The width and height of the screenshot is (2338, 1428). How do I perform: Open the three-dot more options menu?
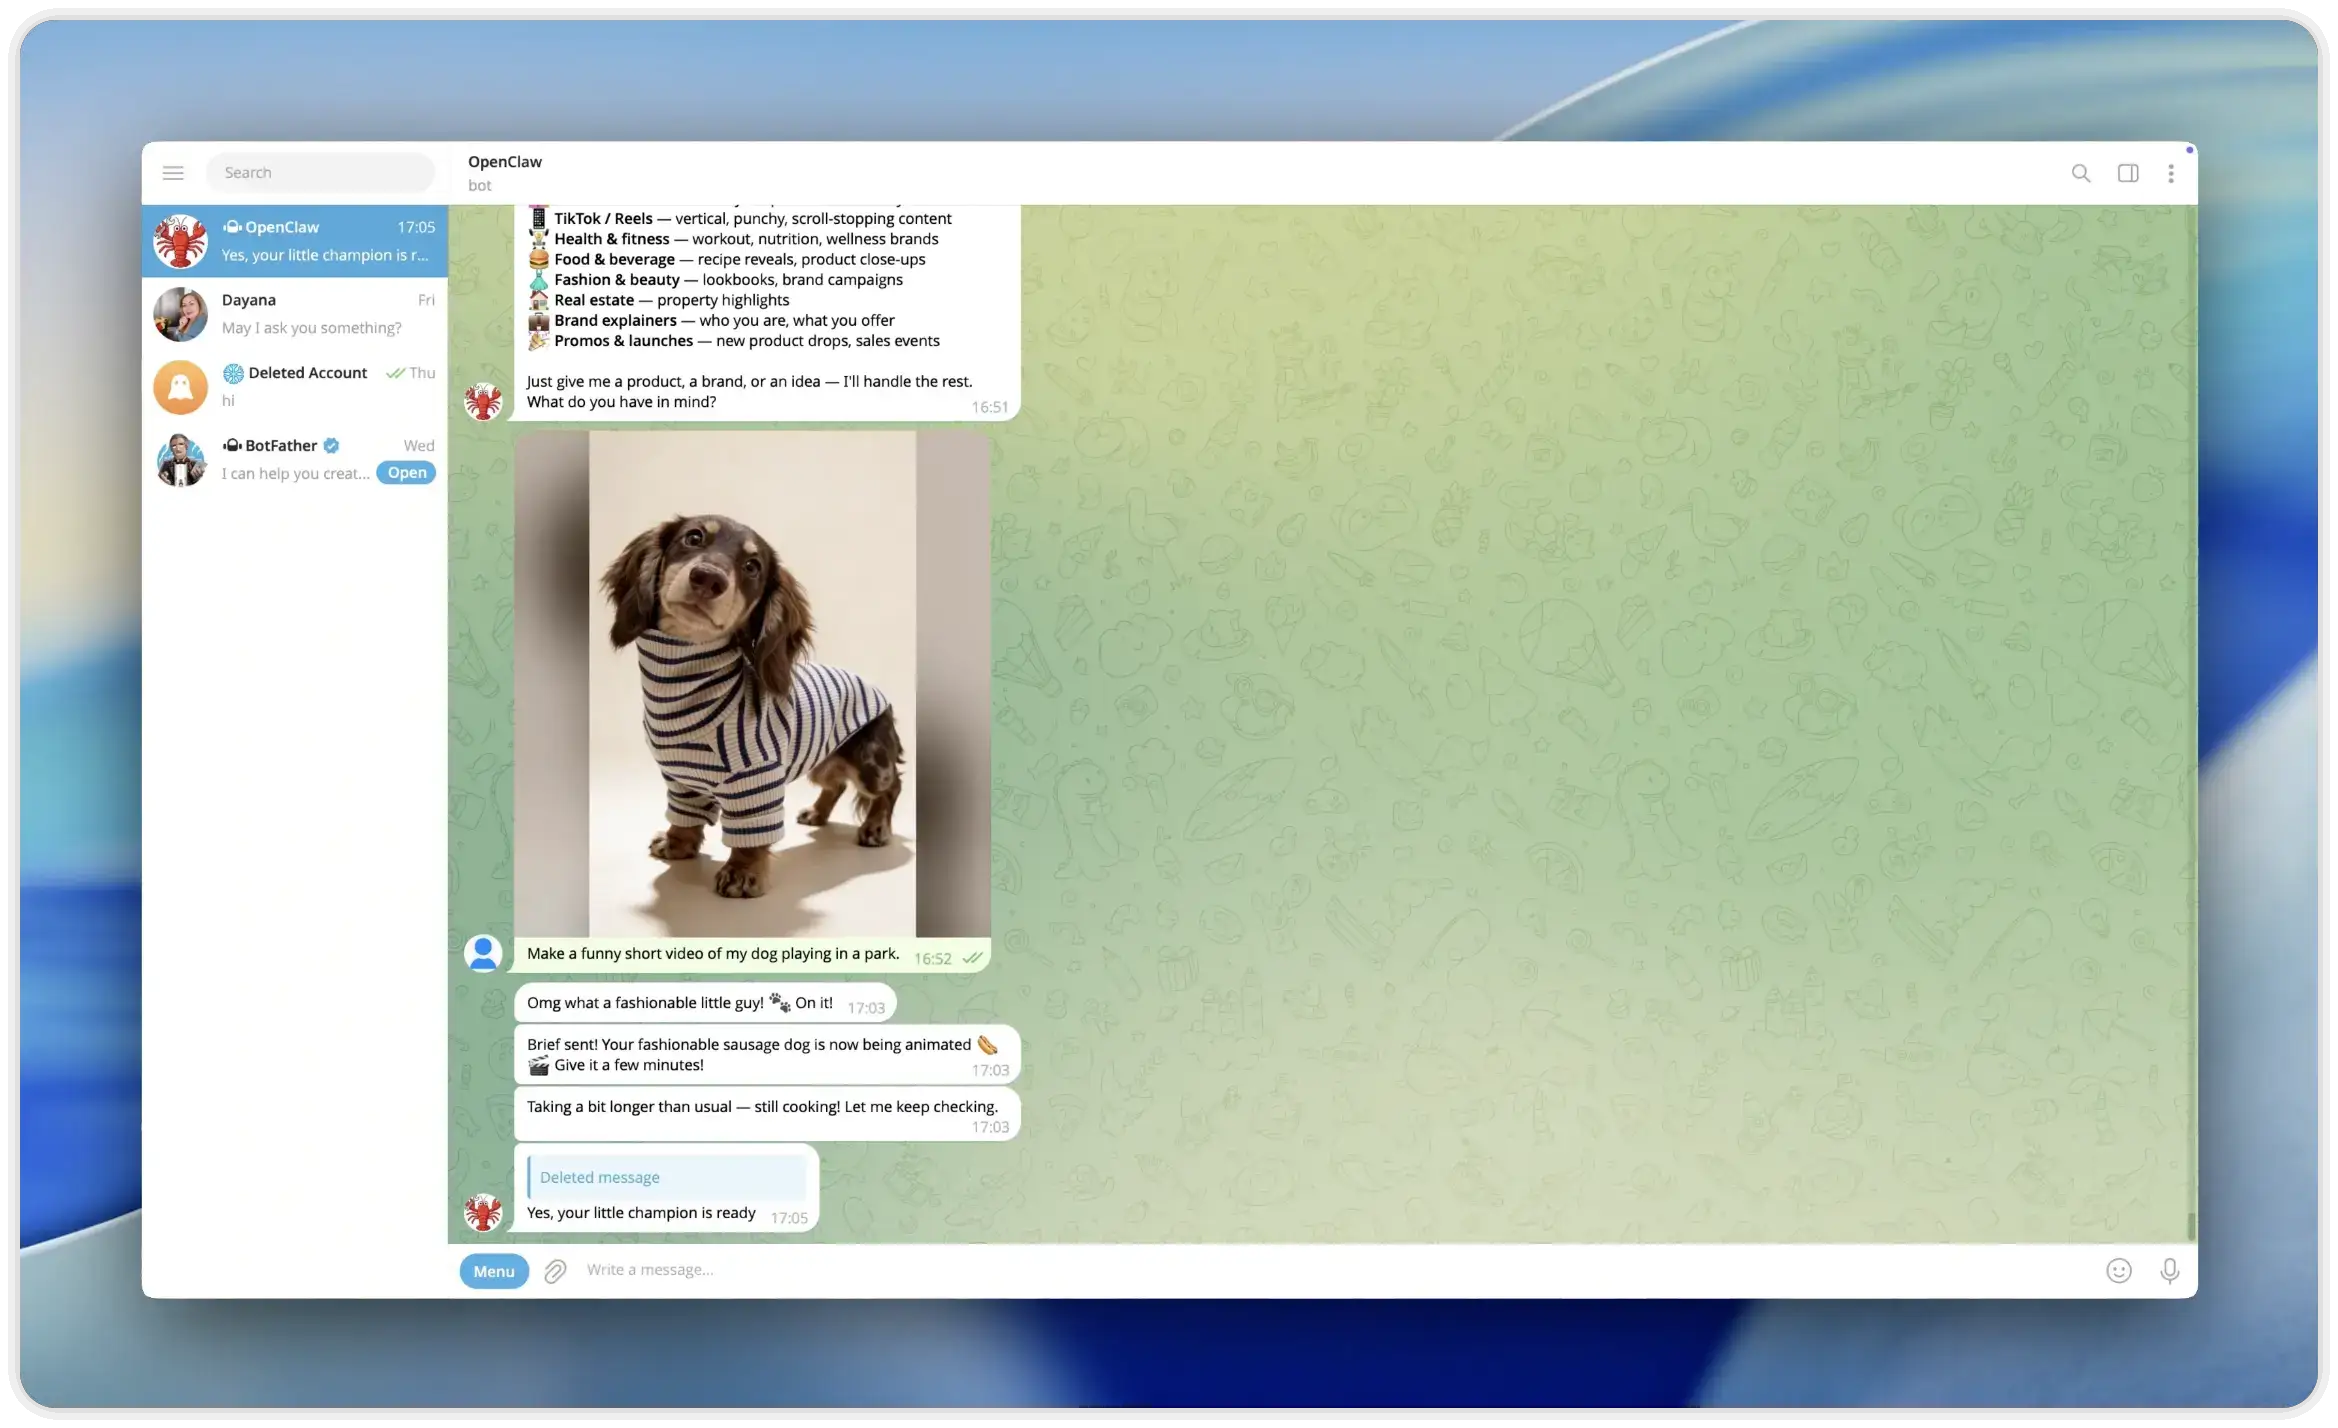(x=2171, y=173)
